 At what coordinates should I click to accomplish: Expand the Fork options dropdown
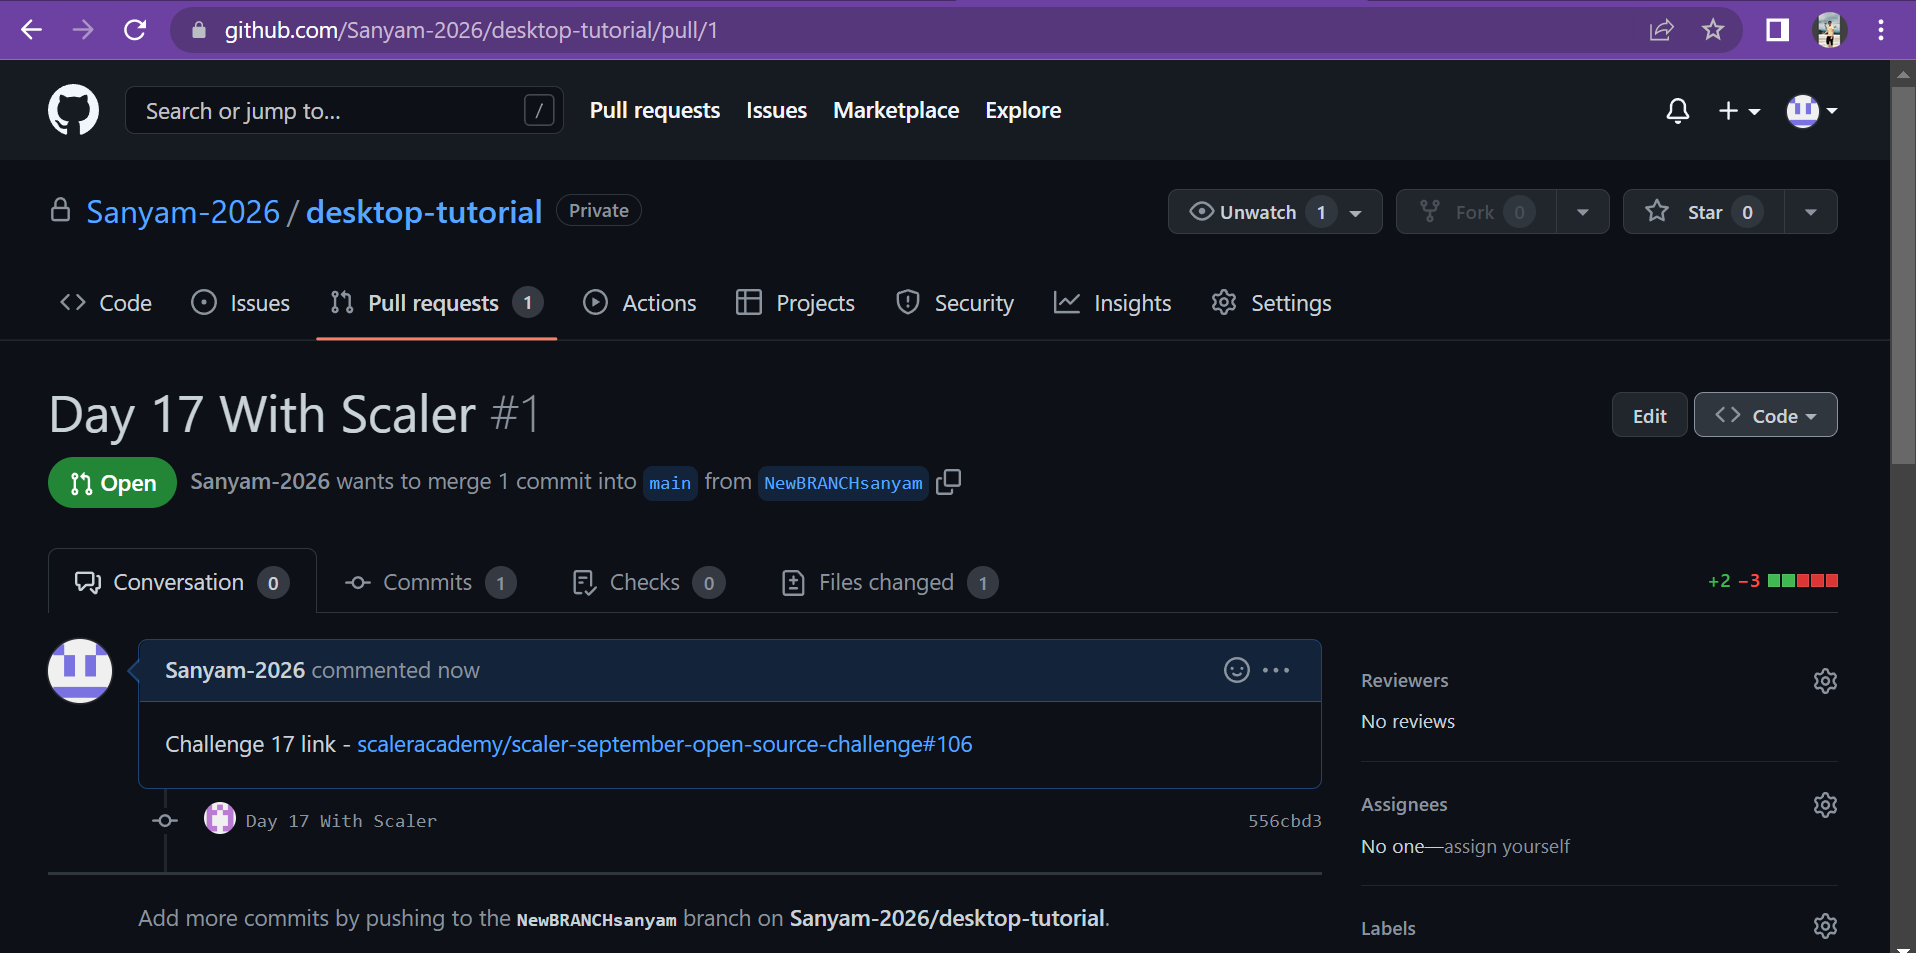click(x=1583, y=211)
